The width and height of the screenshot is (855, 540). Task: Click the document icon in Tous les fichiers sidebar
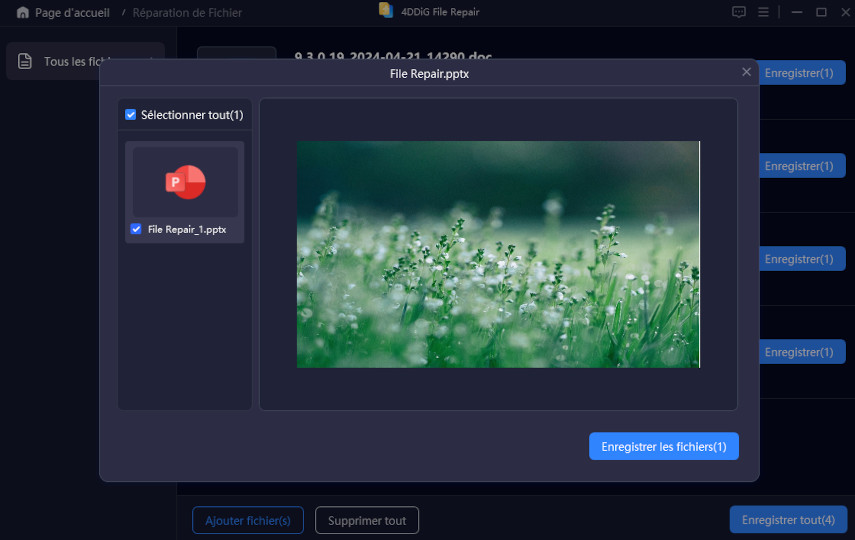(25, 61)
